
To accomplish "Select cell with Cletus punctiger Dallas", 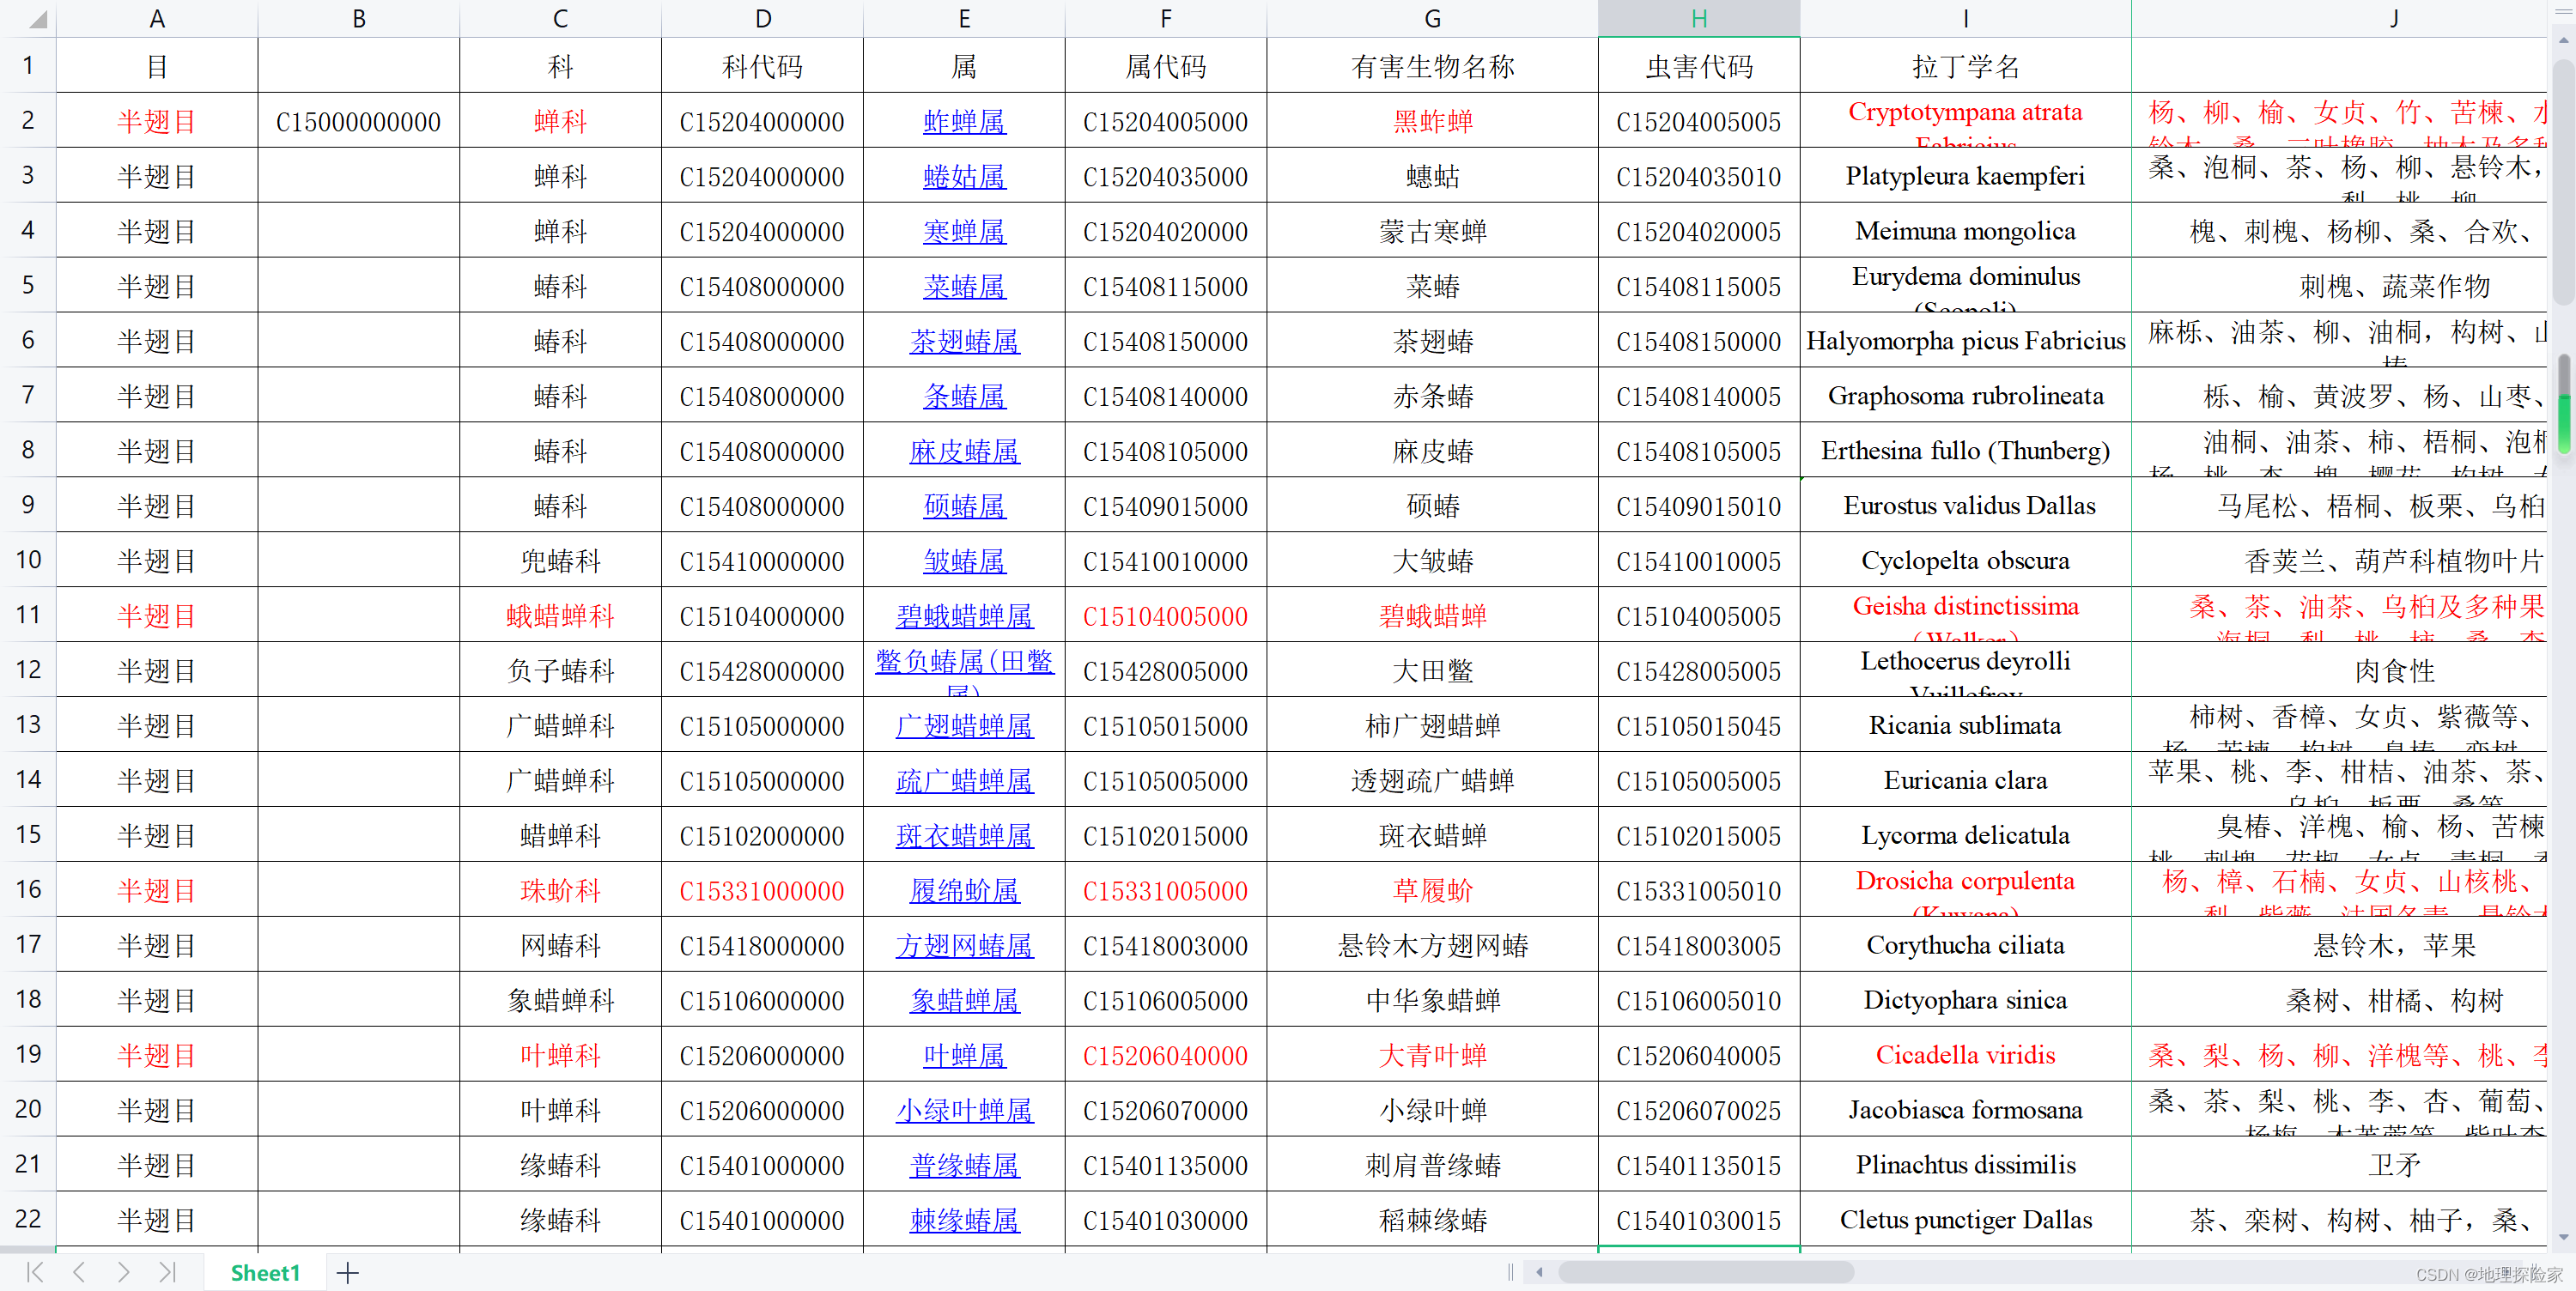I will pos(1965,1221).
